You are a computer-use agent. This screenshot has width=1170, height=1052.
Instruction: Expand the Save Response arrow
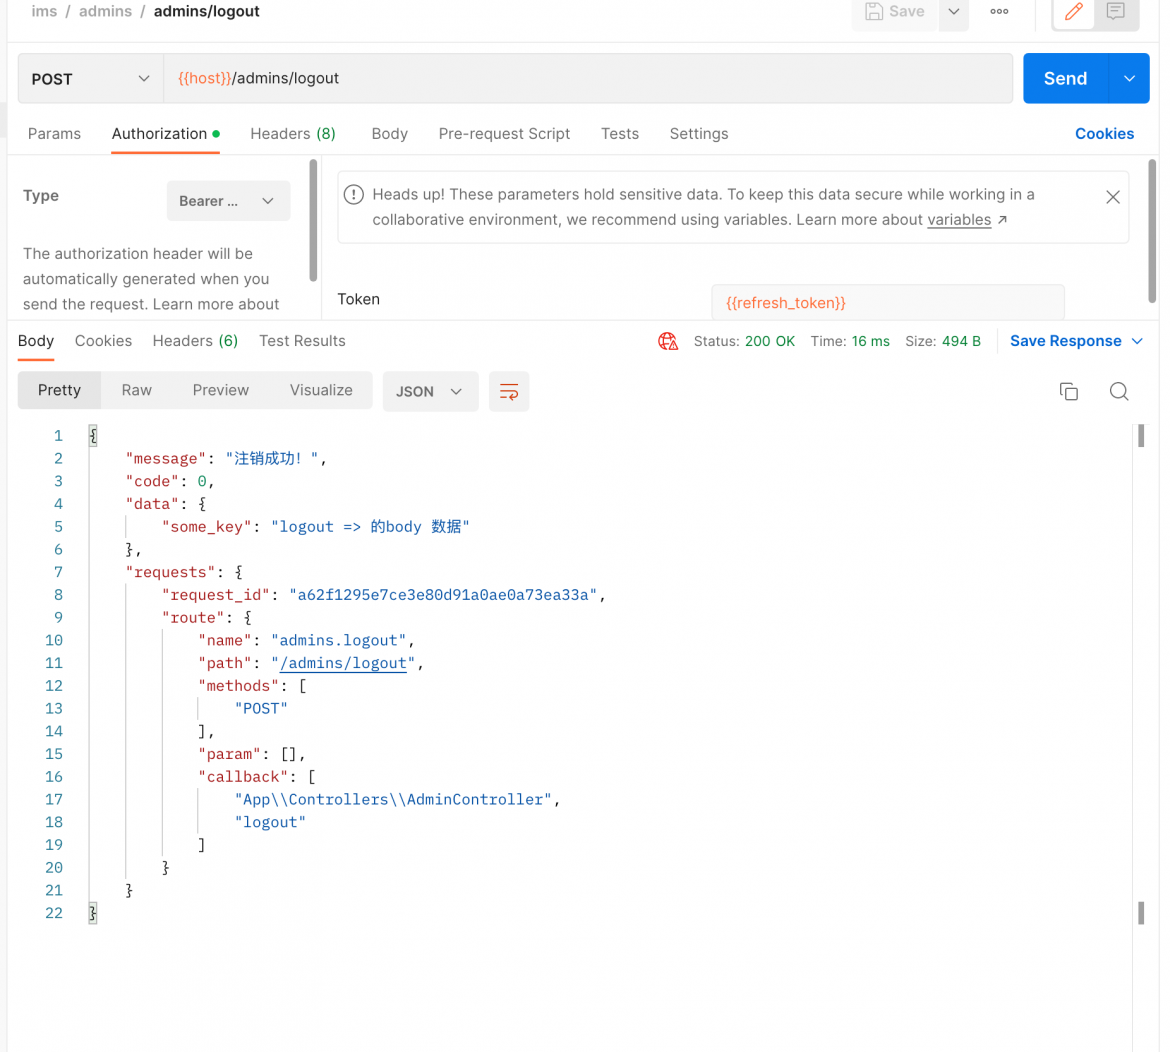[x=1137, y=341]
